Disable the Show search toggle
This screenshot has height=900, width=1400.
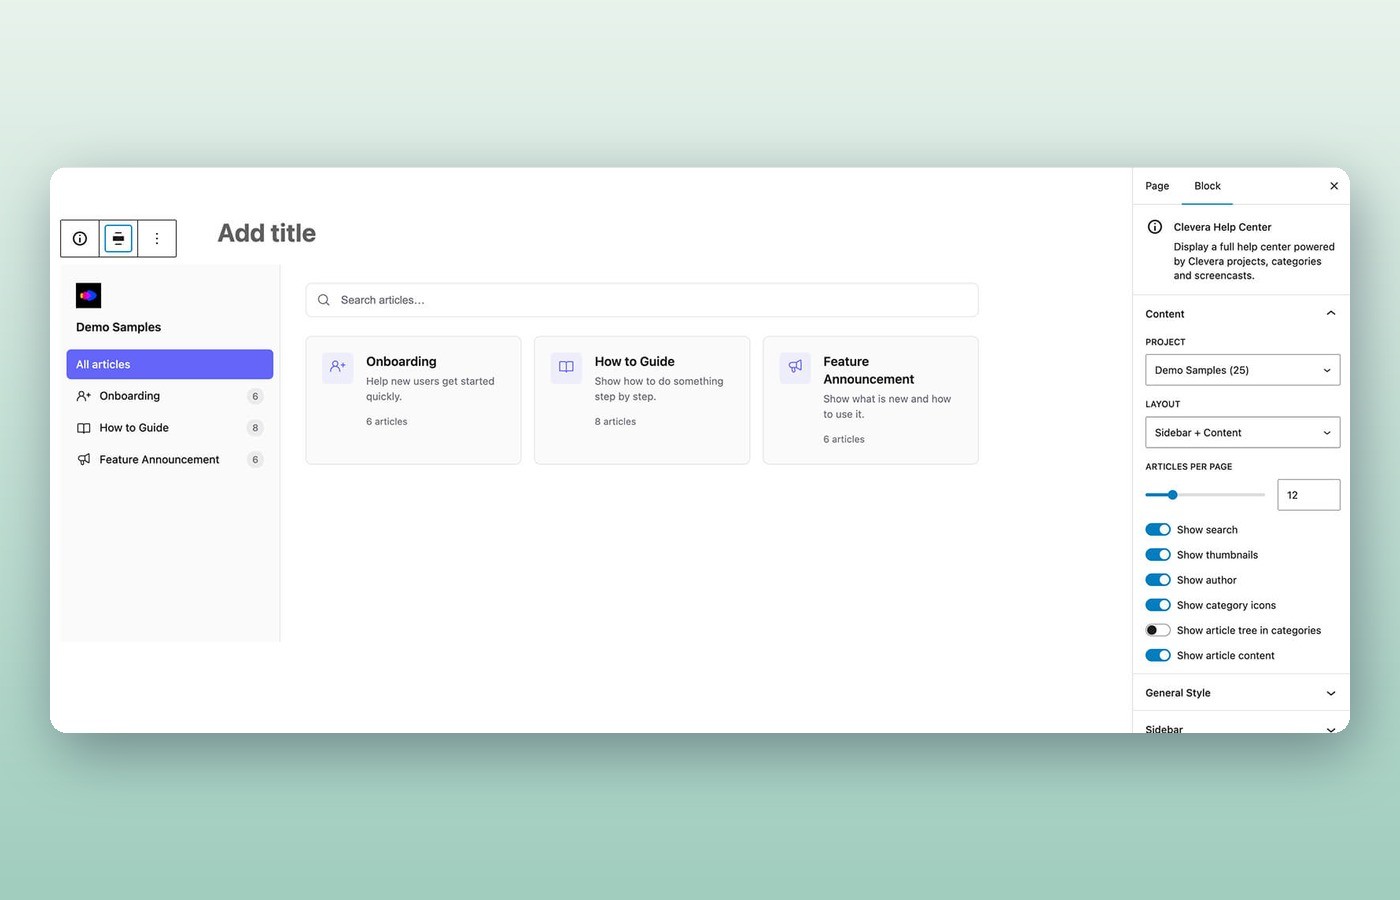1158,530
